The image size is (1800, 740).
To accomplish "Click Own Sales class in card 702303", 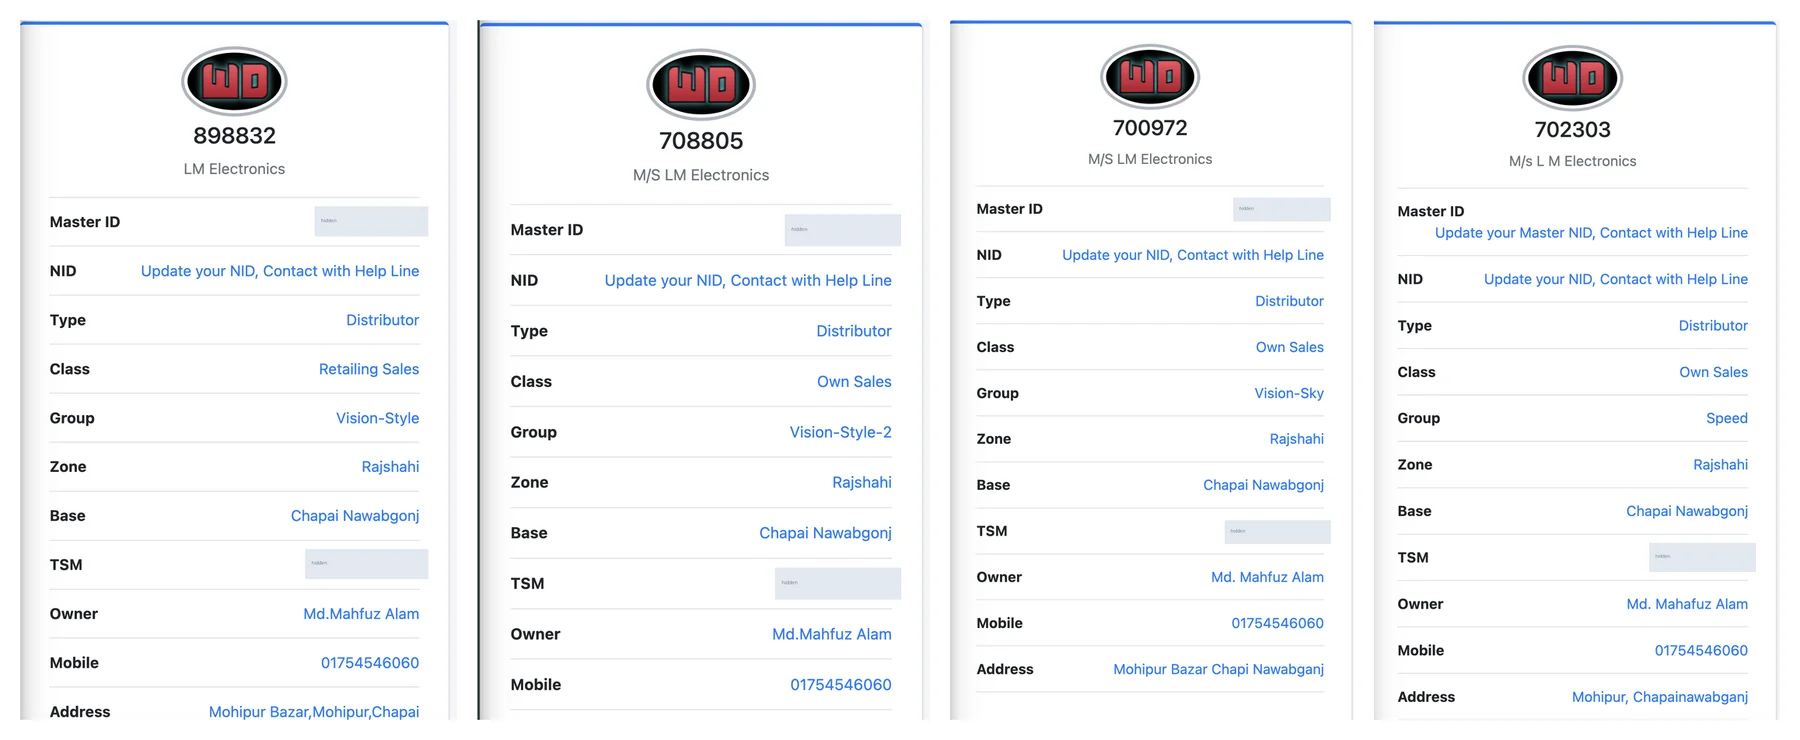I will [1714, 372].
